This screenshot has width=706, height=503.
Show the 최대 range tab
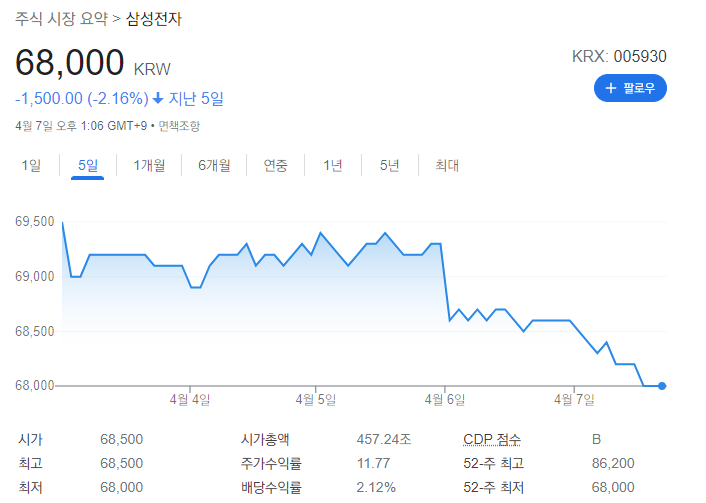tap(447, 165)
